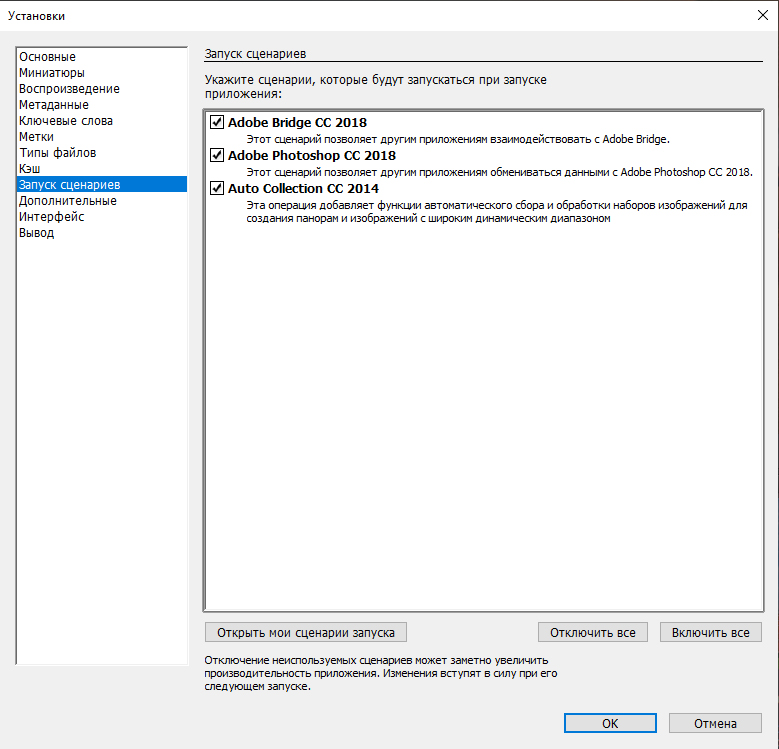This screenshot has width=779, height=749.
Task: Select Запуск сценариев in the list
Action: tap(102, 184)
